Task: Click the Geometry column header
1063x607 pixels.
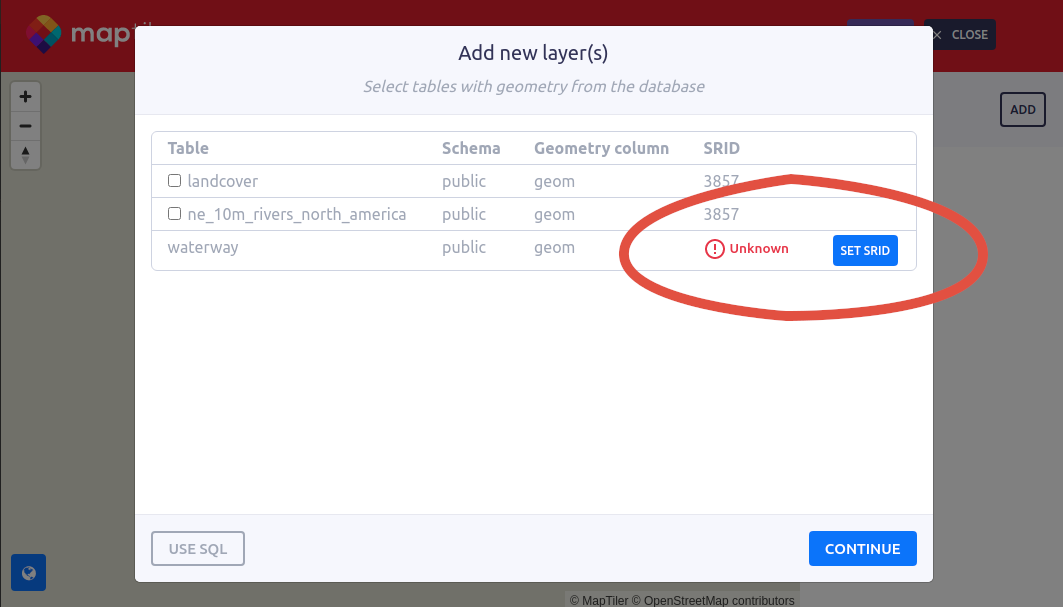Action: click(x=601, y=148)
